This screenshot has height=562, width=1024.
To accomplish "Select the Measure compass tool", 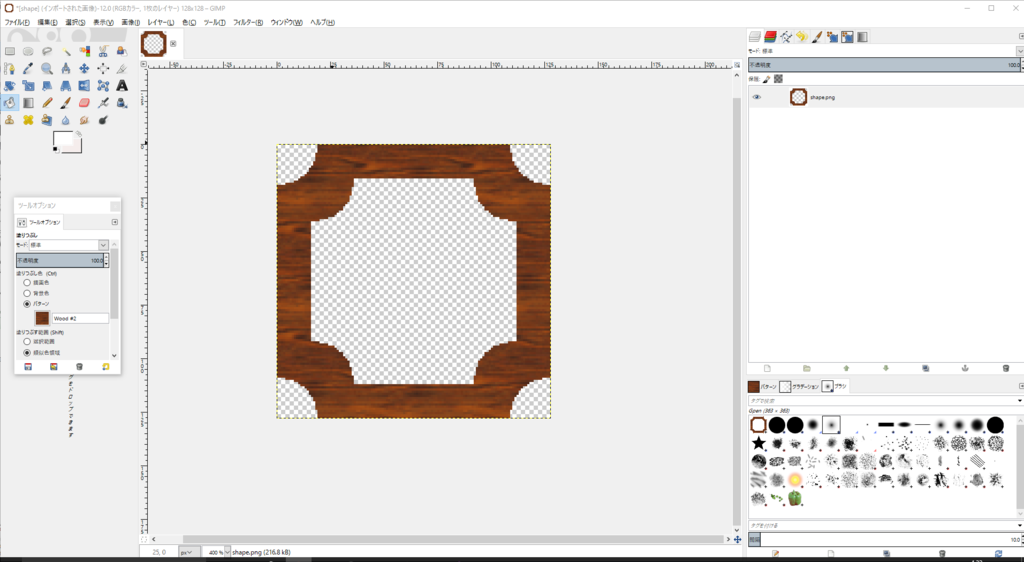I will 66,69.
